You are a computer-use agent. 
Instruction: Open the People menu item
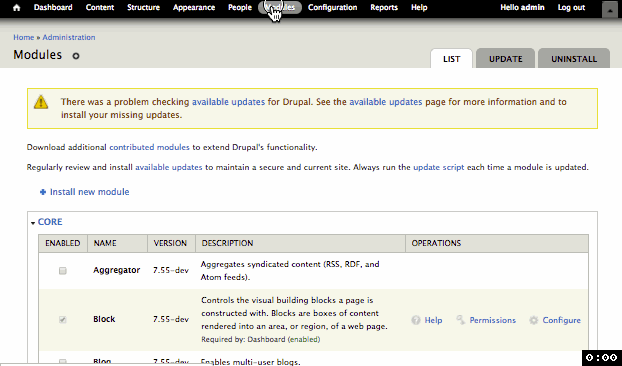pos(240,8)
